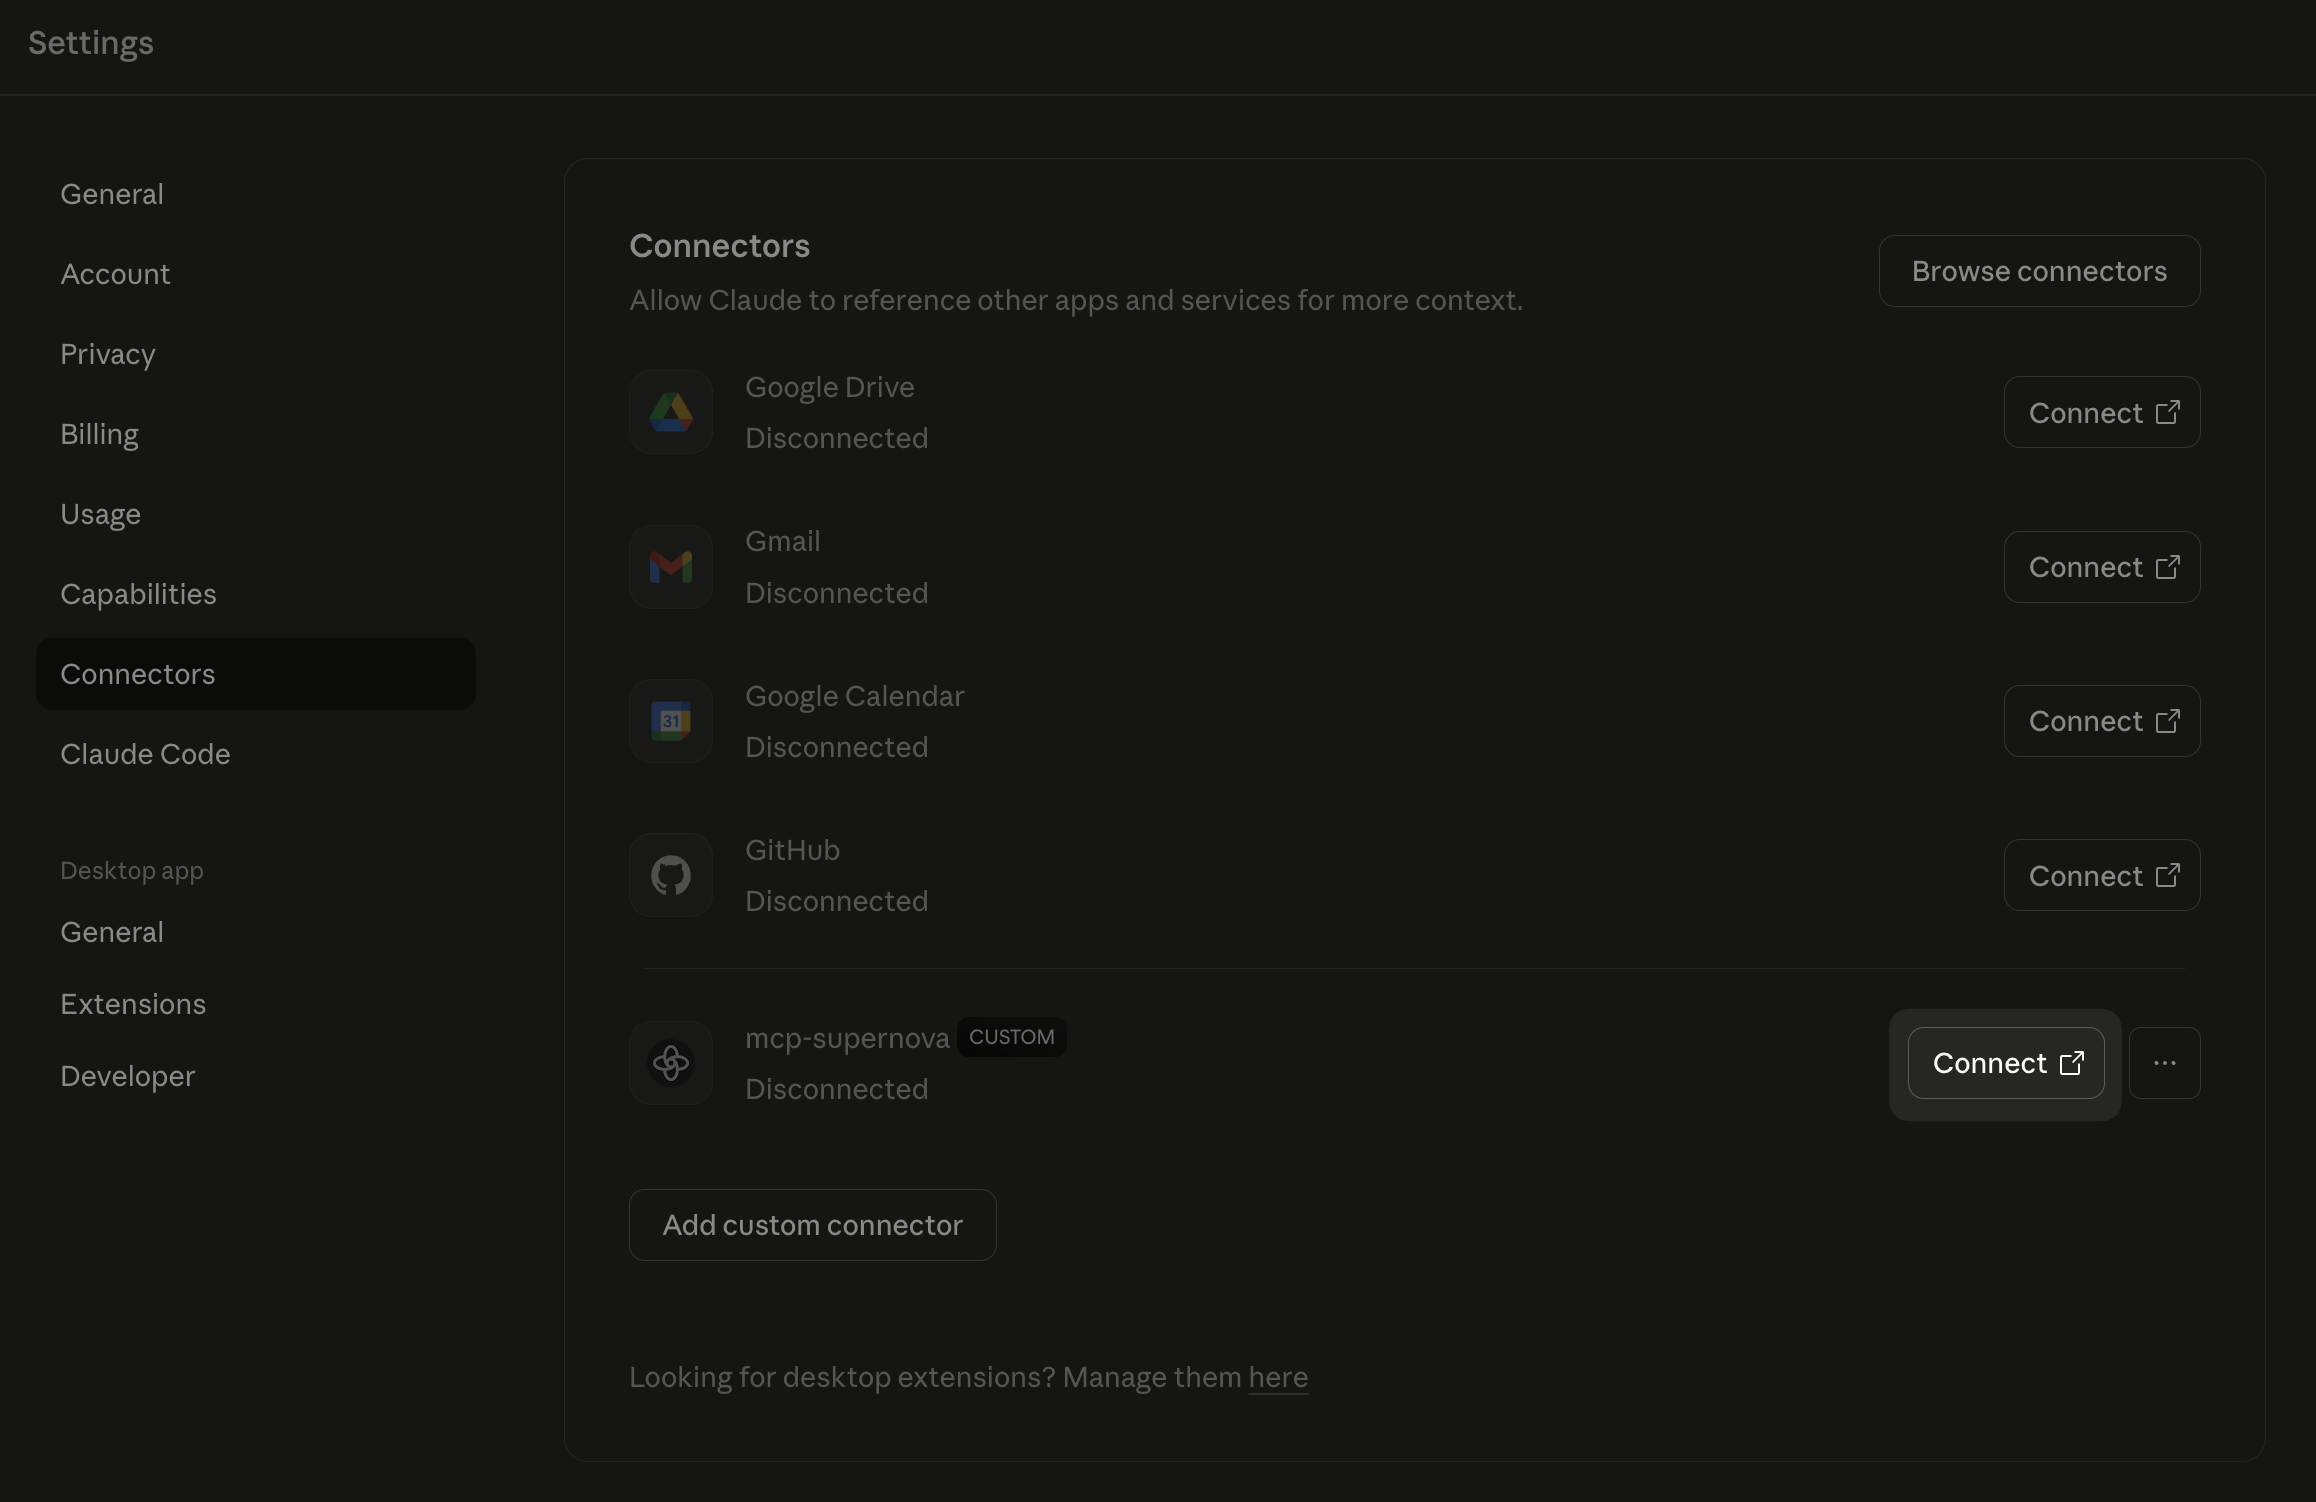The width and height of the screenshot is (2316, 1502).
Task: Connect the mcp-supernova custom connector
Action: 2005,1063
